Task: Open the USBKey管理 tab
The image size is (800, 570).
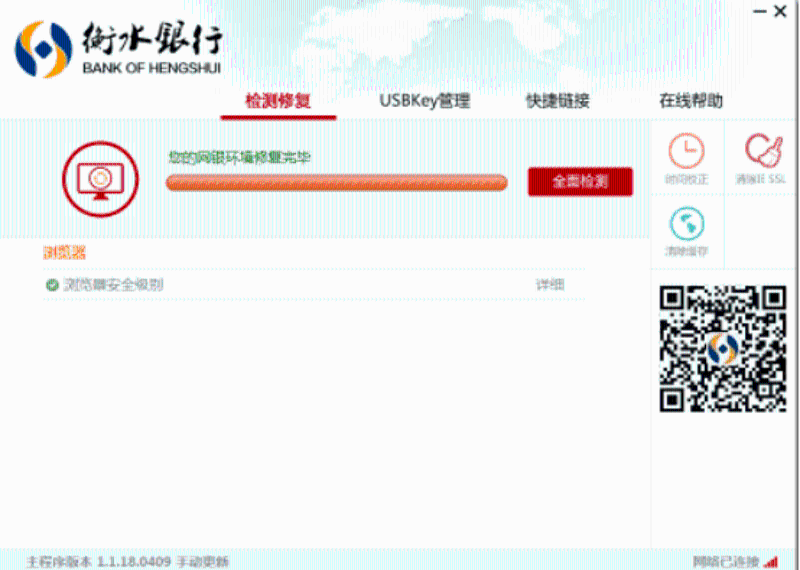Action: click(x=424, y=101)
